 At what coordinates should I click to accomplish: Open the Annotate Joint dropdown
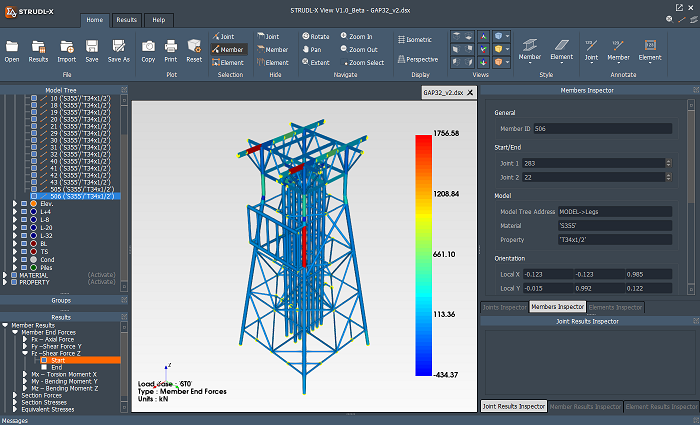click(x=592, y=50)
